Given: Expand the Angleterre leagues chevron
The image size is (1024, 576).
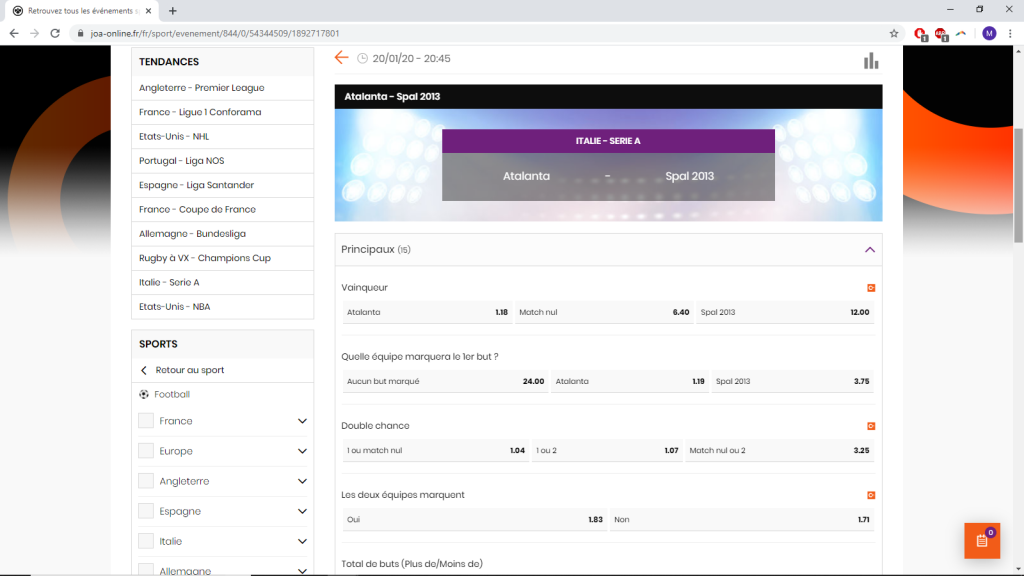Looking at the screenshot, I should pos(302,481).
